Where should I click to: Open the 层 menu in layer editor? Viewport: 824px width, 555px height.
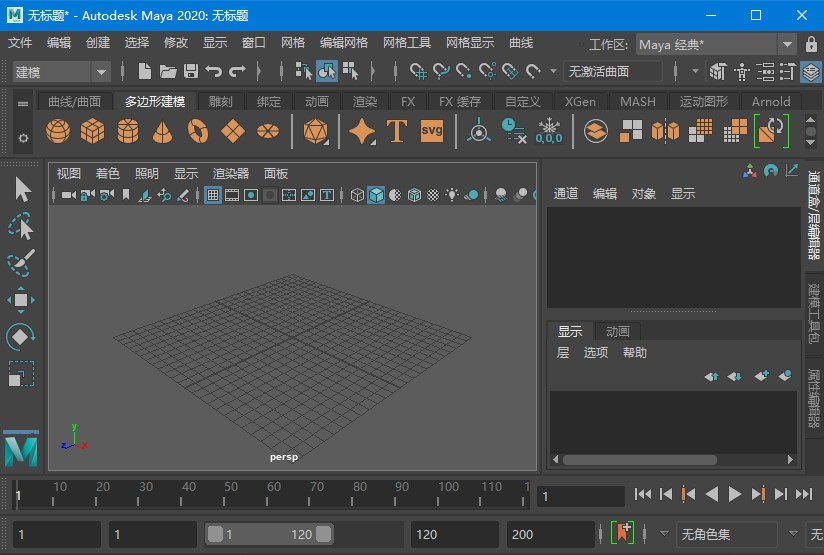(563, 353)
